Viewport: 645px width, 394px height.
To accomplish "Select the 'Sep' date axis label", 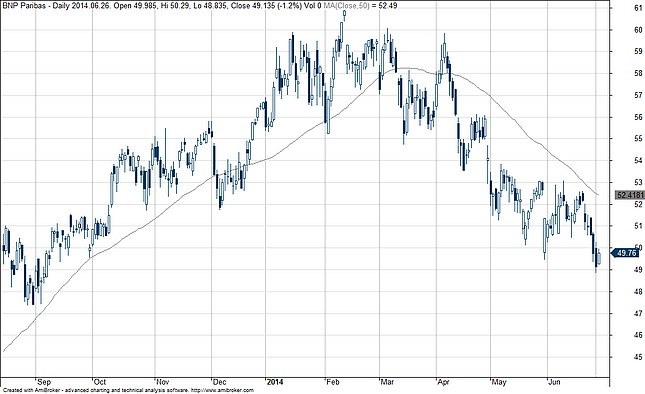I will pos(44,382).
